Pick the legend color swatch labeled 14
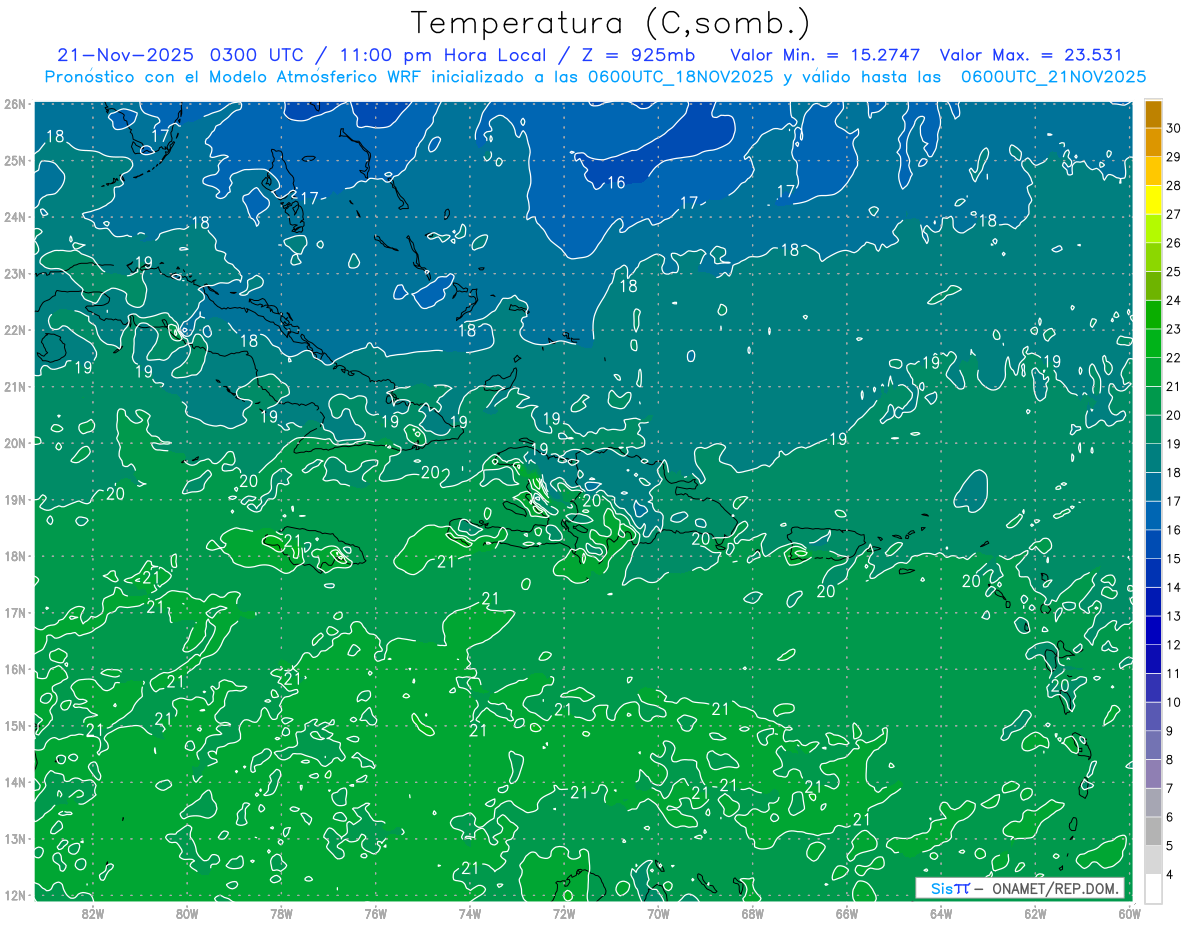1200x927 pixels. pyautogui.click(x=1153, y=573)
